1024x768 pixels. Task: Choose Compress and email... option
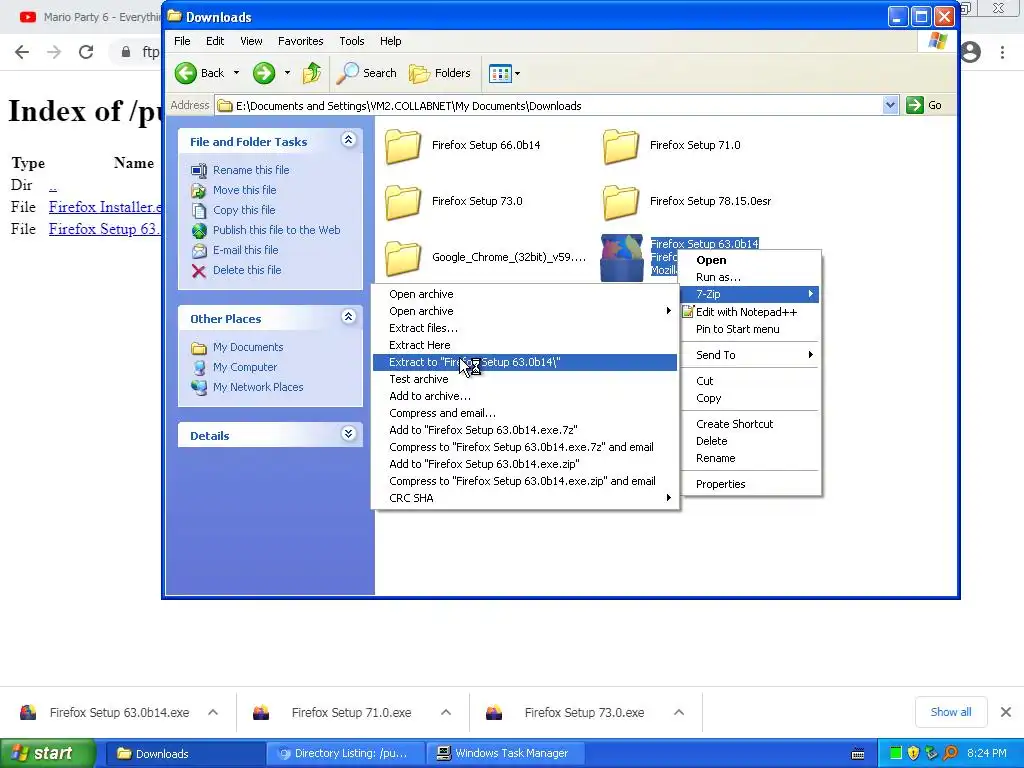(525, 413)
